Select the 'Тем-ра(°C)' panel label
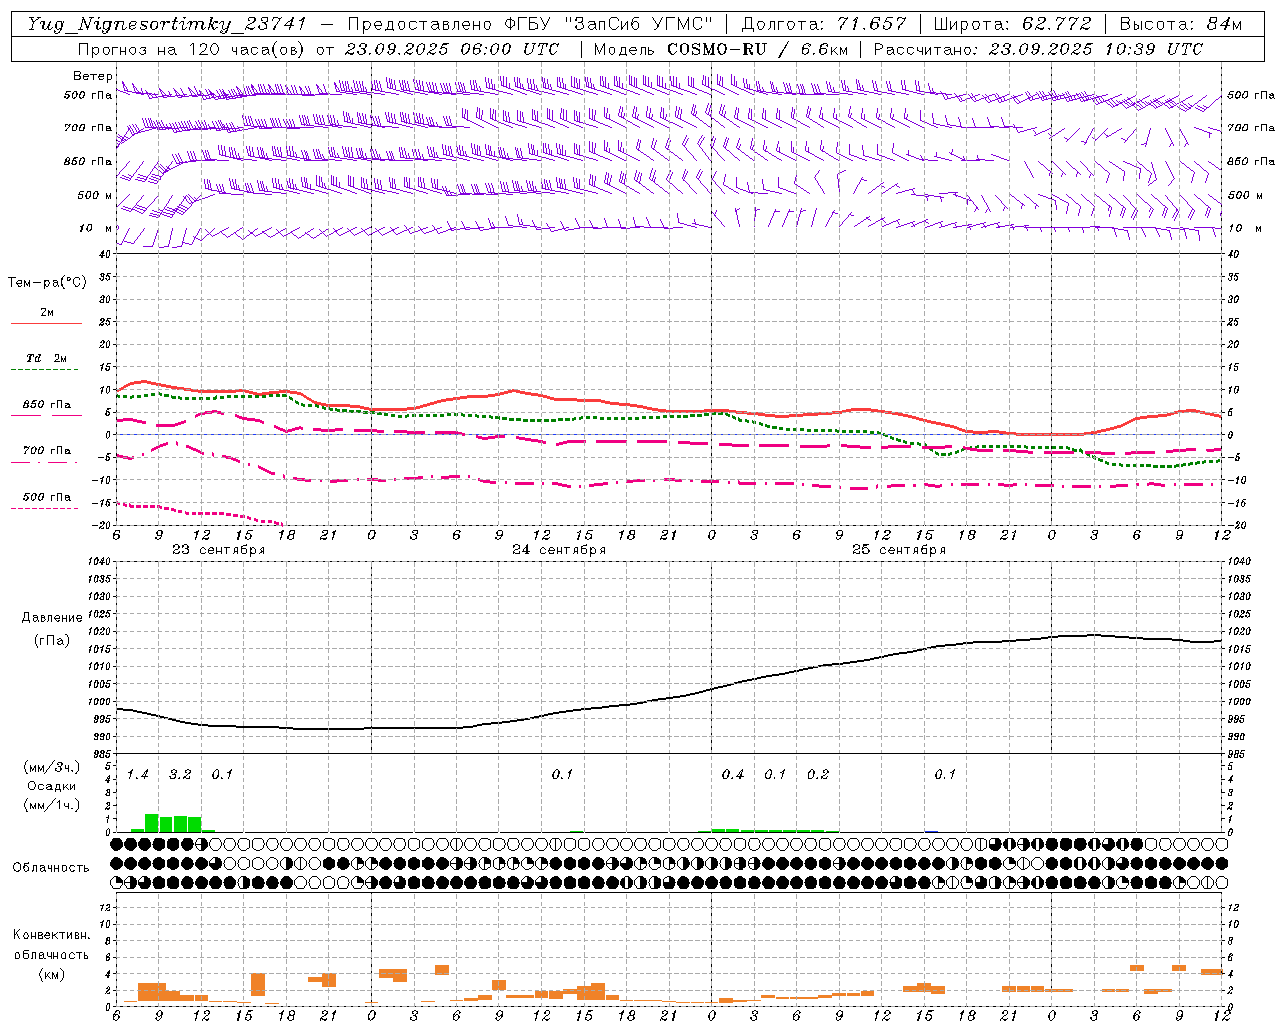 point(47,283)
